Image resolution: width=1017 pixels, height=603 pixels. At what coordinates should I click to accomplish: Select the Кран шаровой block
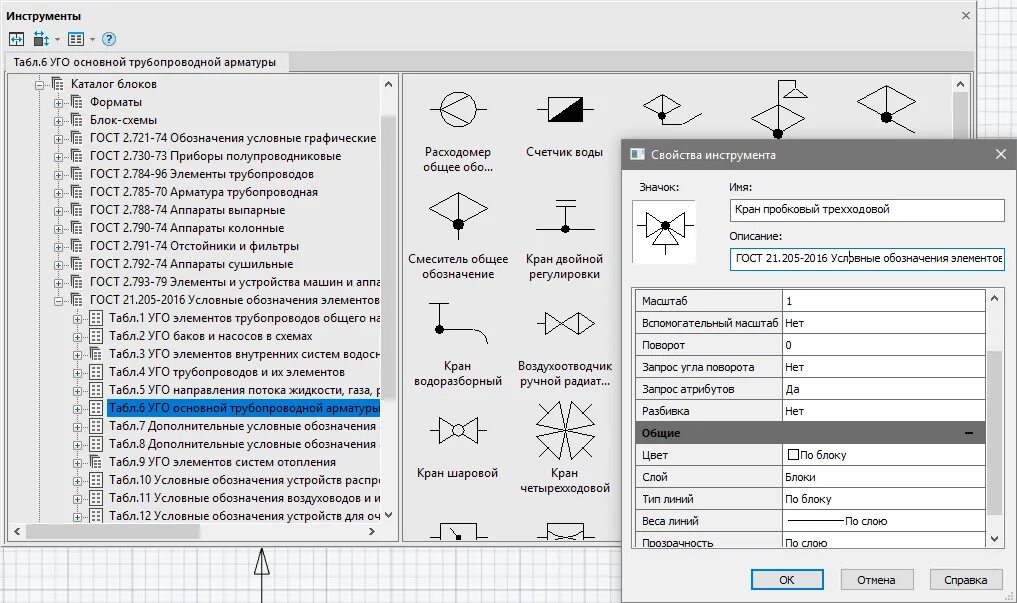tap(458, 447)
